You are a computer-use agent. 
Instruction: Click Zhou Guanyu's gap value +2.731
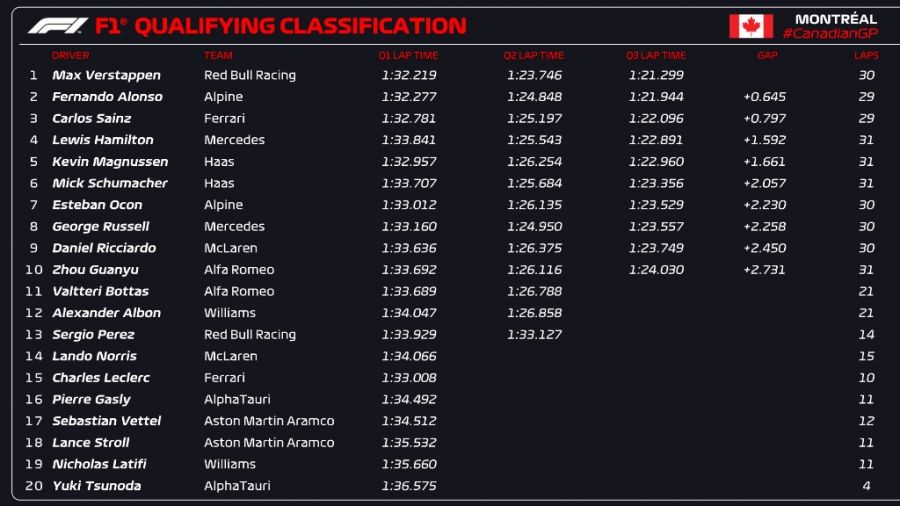[765, 270]
